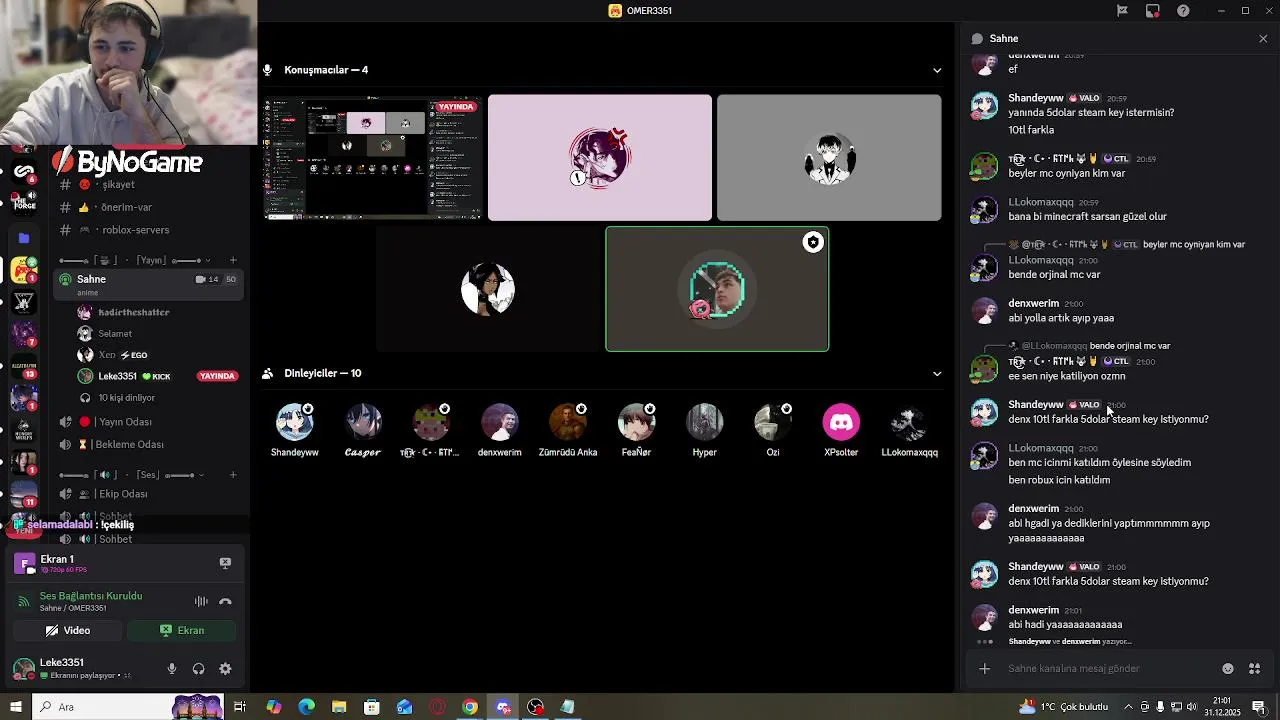
Task: Open the Forge server icon
Action: 24,203
